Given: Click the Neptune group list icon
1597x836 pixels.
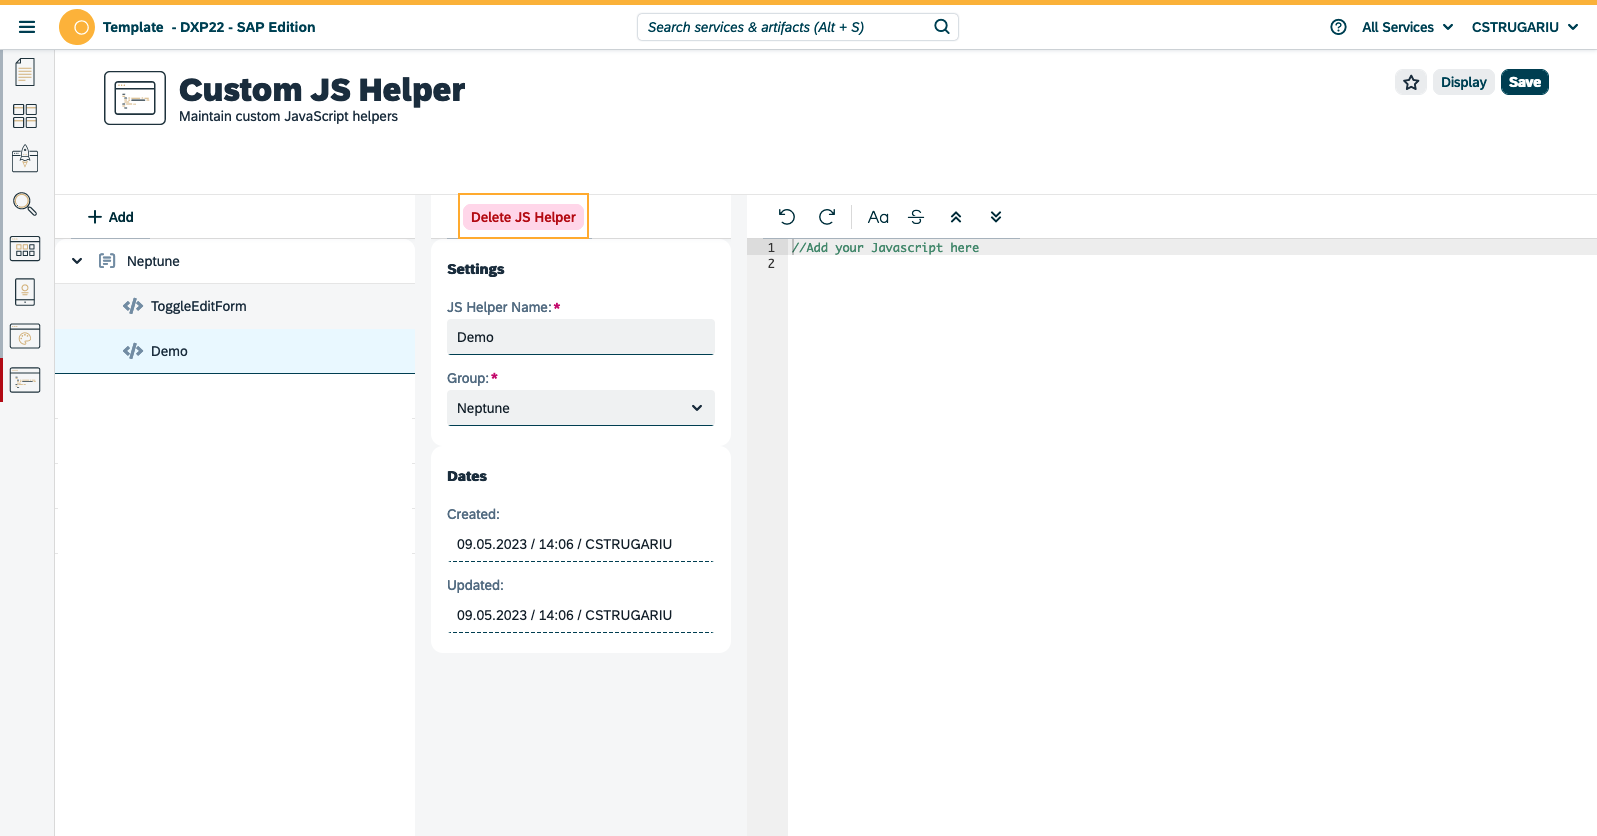Looking at the screenshot, I should pos(107,261).
